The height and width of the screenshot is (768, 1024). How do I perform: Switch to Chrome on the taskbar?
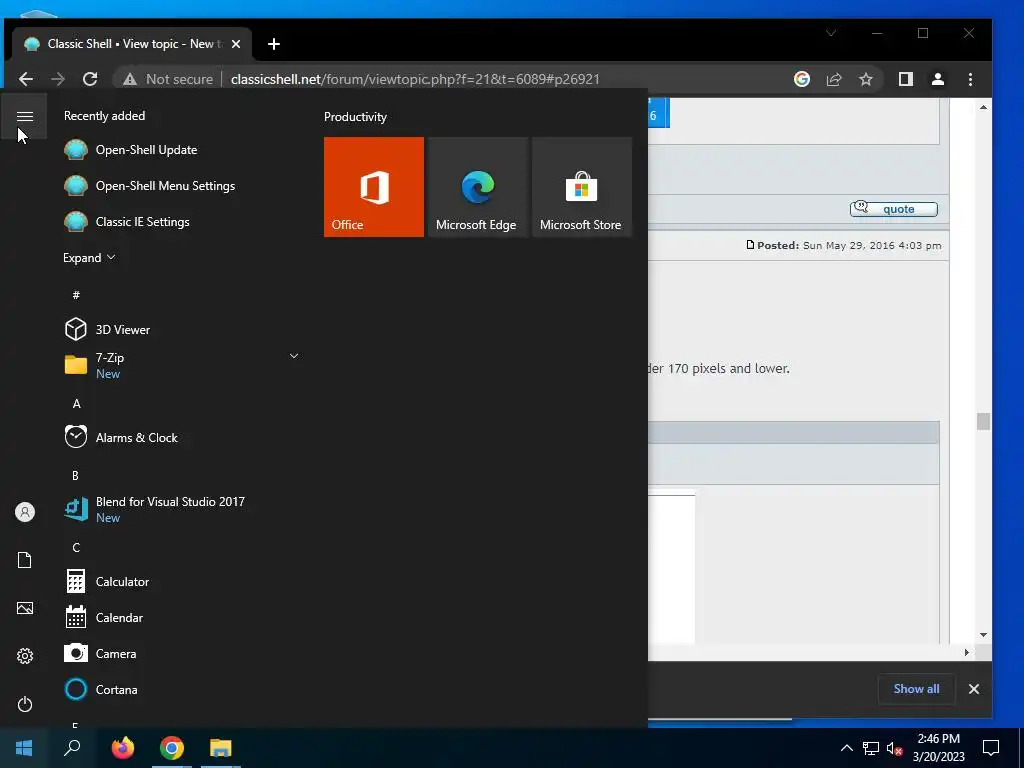point(172,748)
